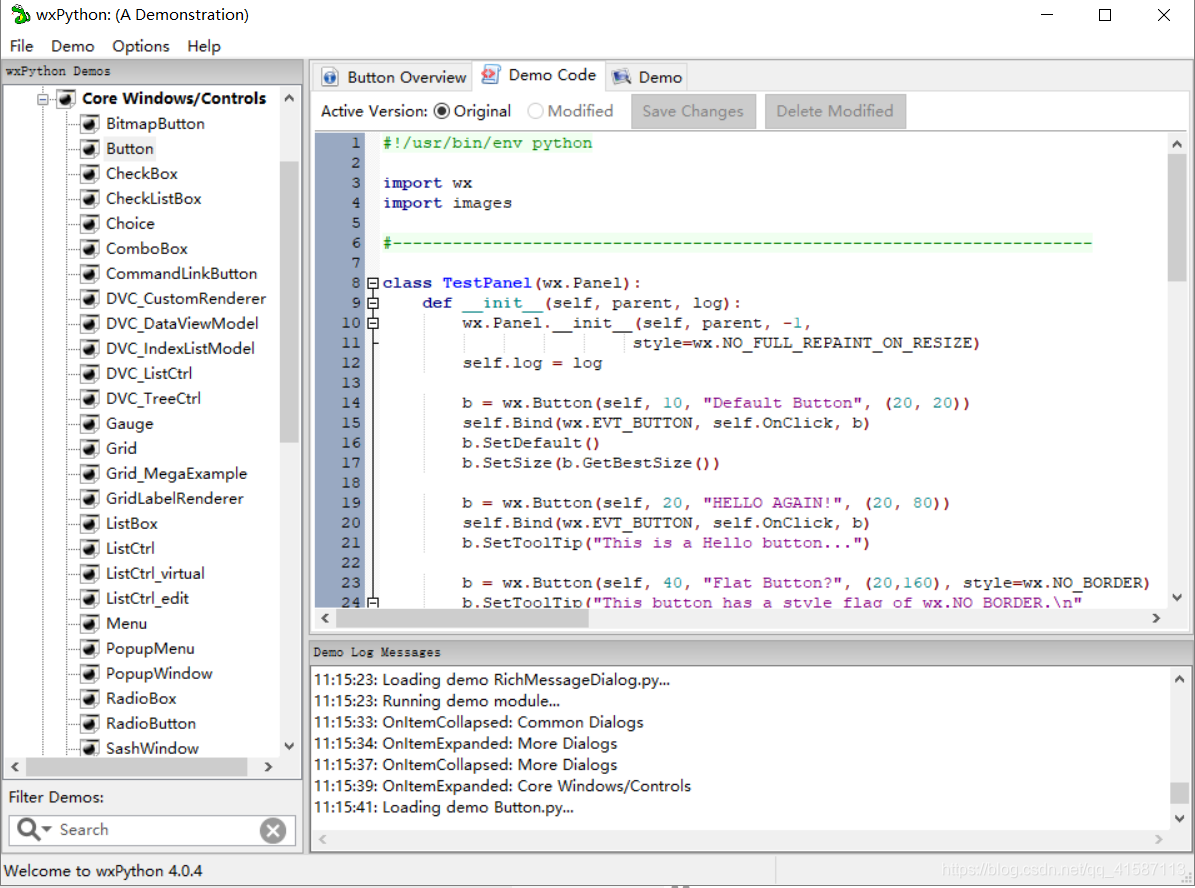
Task: Click the clear (X) icon in the search box
Action: [273, 830]
